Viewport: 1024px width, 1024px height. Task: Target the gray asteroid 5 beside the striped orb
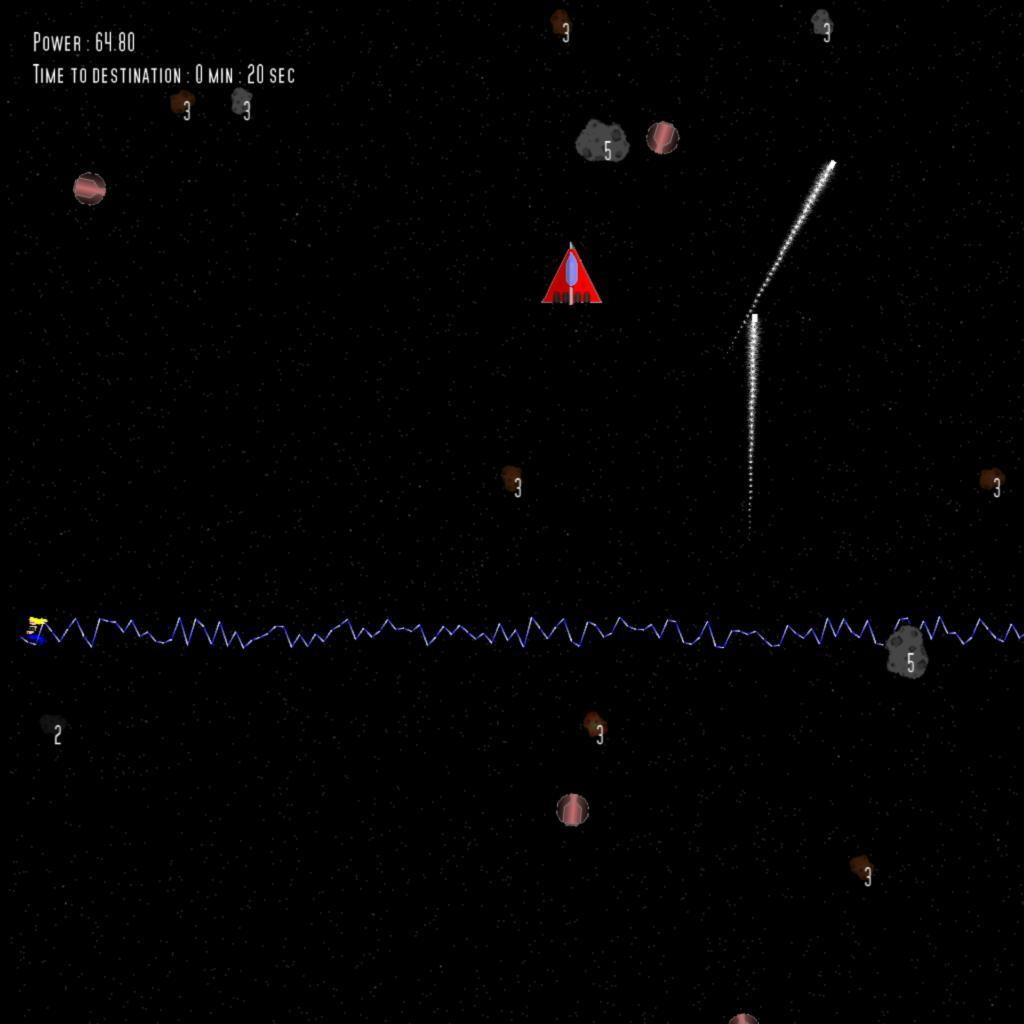(601, 140)
